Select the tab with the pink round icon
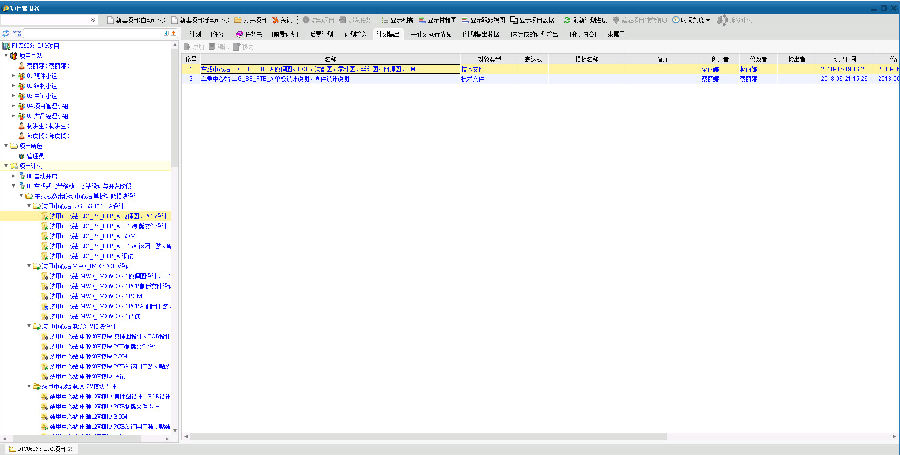The image size is (900, 455). tap(249, 34)
